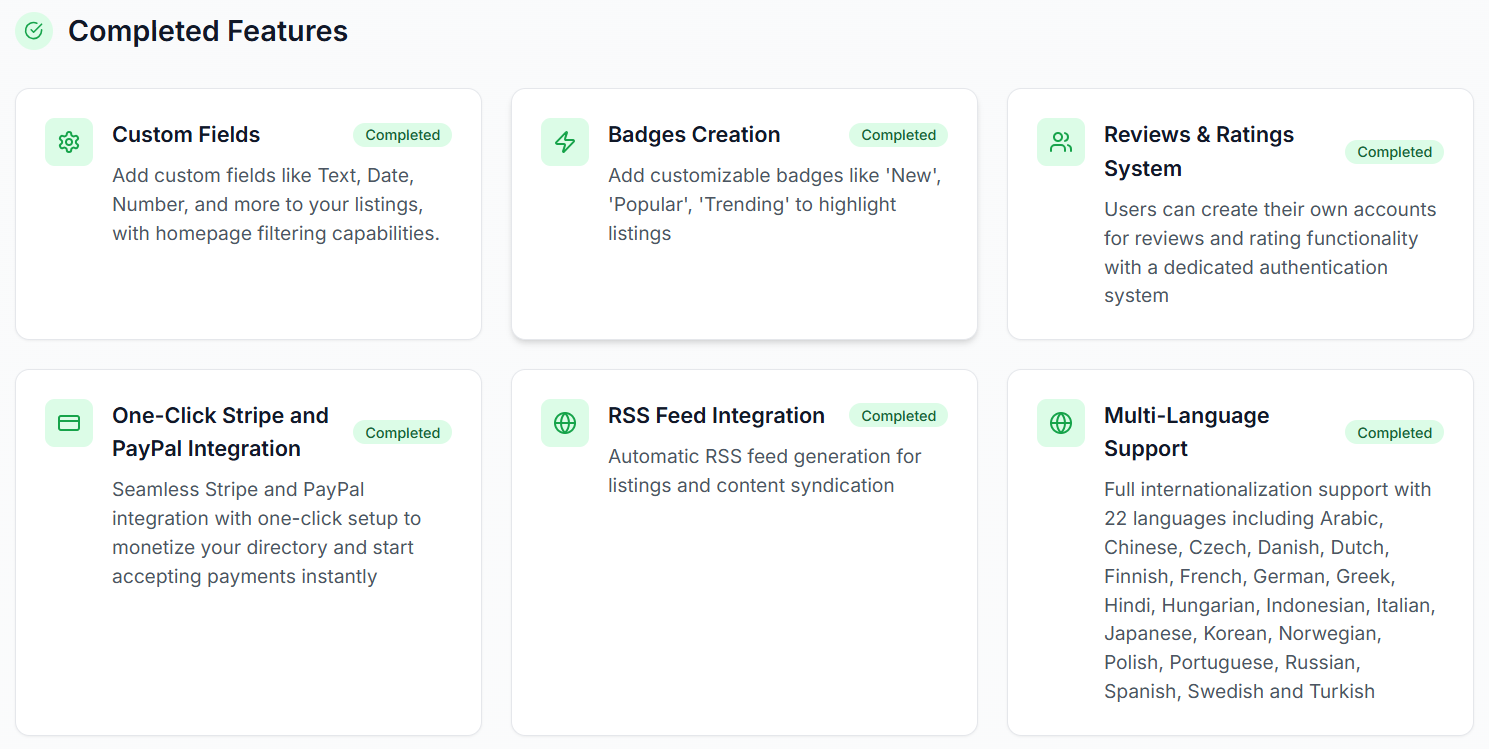Screen dimensions: 1489x749
Task: Click the RSS Feed Integration title
Action: (x=716, y=416)
